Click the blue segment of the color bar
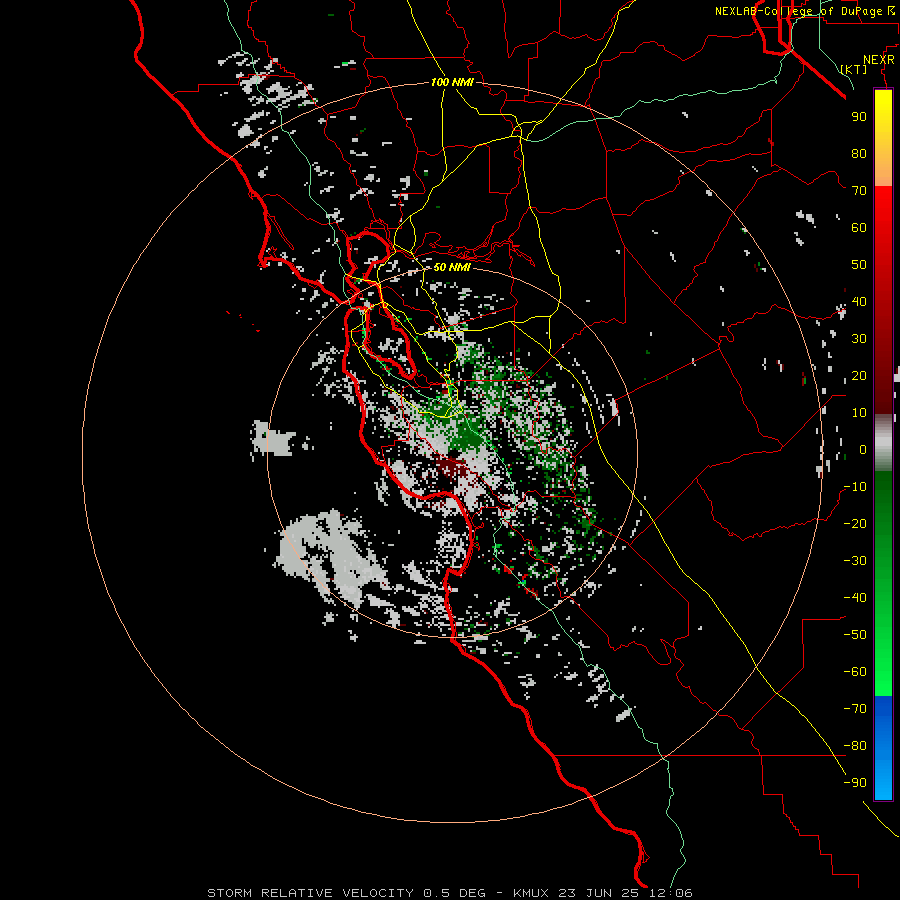Image resolution: width=900 pixels, height=900 pixels. (883, 748)
